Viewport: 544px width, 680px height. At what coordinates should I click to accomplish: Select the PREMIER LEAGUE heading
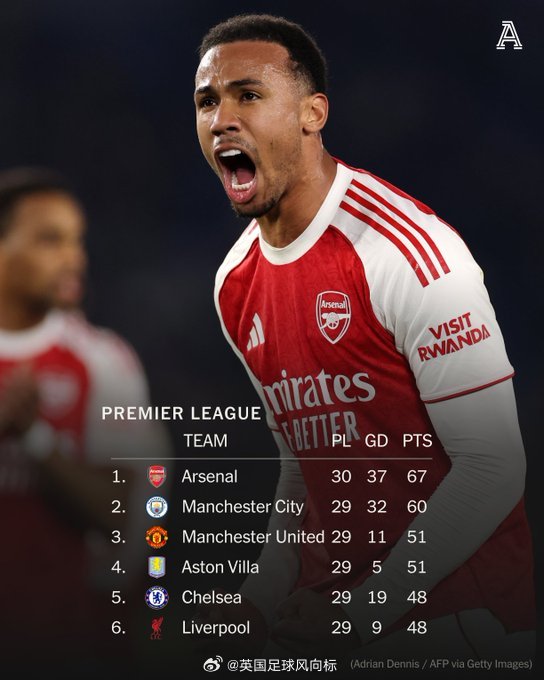pos(181,413)
